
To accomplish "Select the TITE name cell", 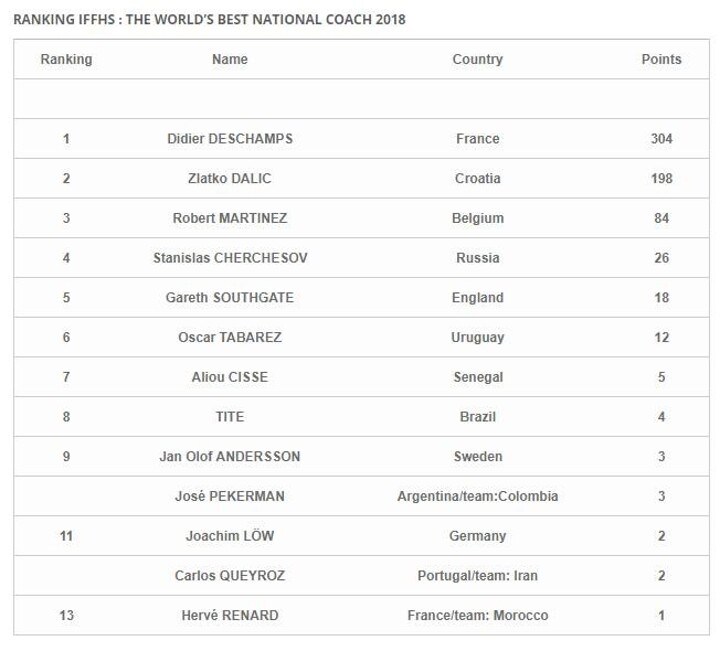I will click(x=230, y=417).
